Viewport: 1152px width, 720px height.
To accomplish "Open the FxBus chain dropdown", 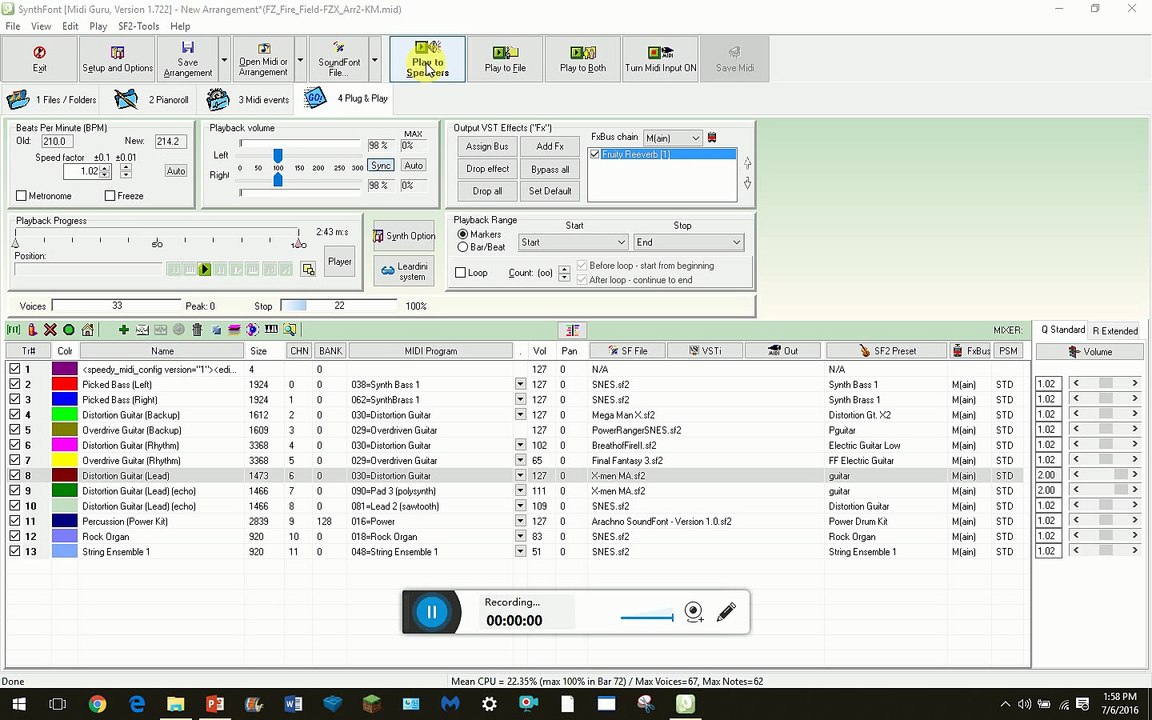I will [x=695, y=138].
